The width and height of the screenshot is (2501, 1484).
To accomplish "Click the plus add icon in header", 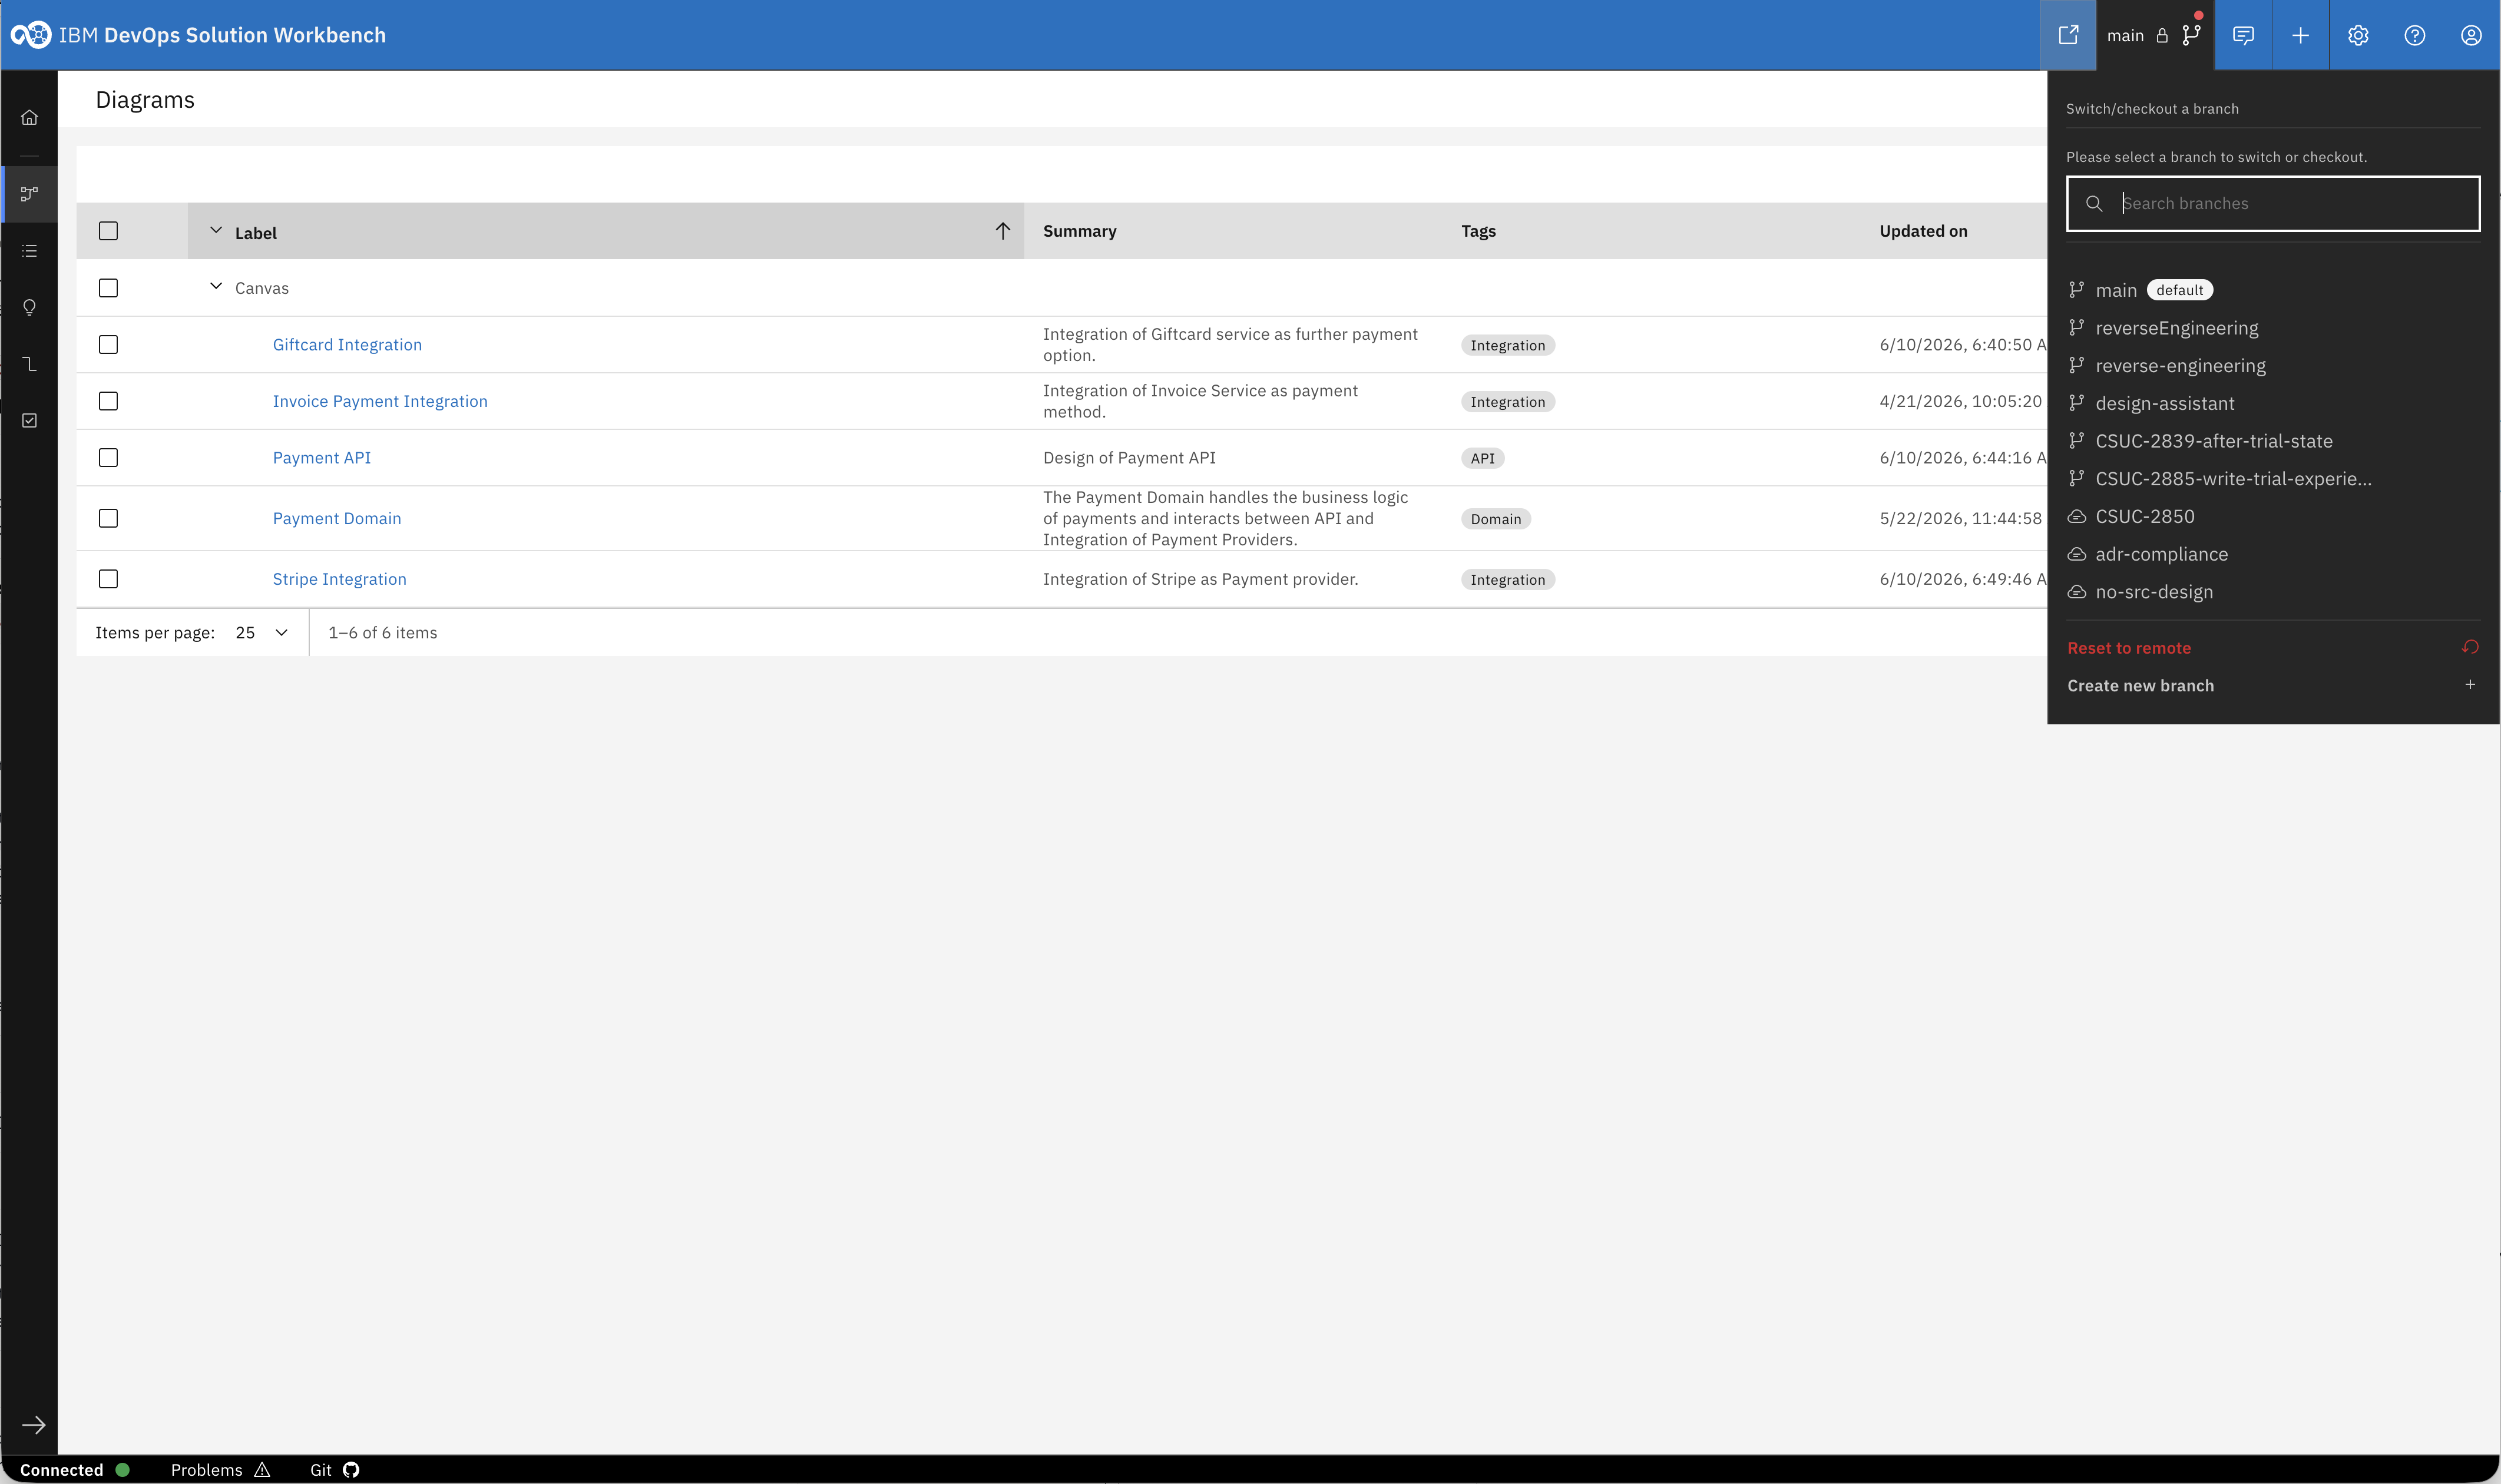I will (x=2300, y=35).
